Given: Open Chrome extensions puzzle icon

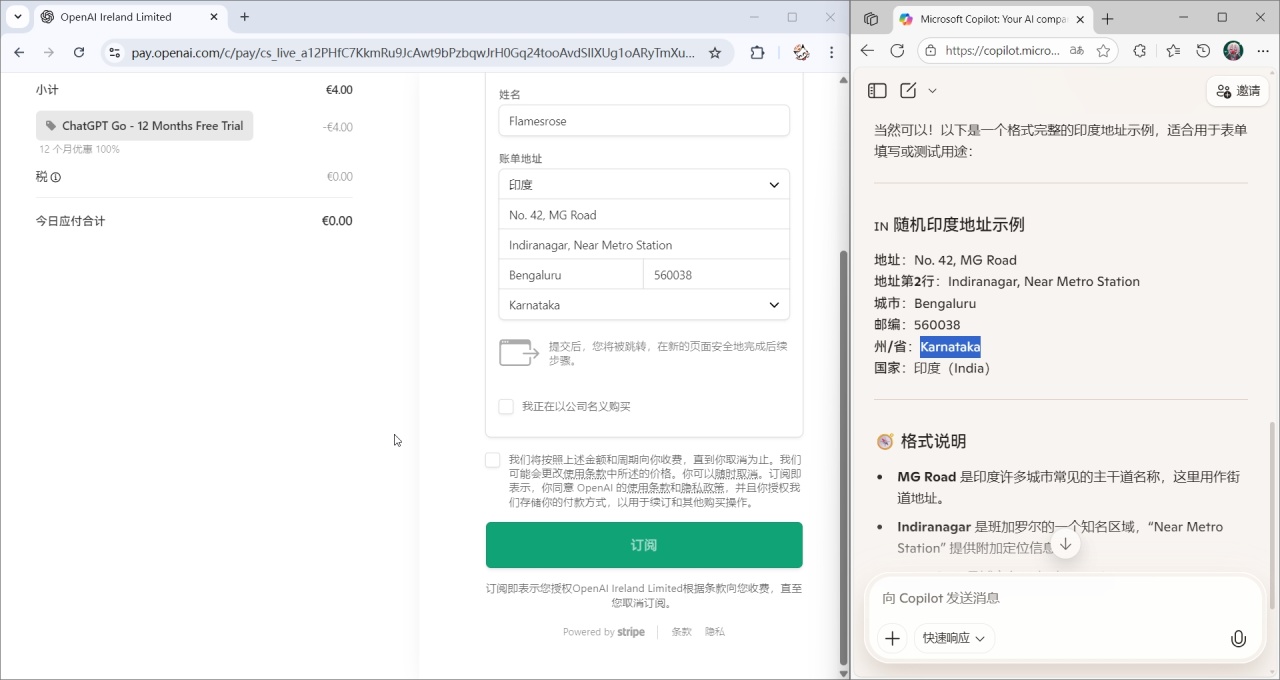Looking at the screenshot, I should (757, 53).
